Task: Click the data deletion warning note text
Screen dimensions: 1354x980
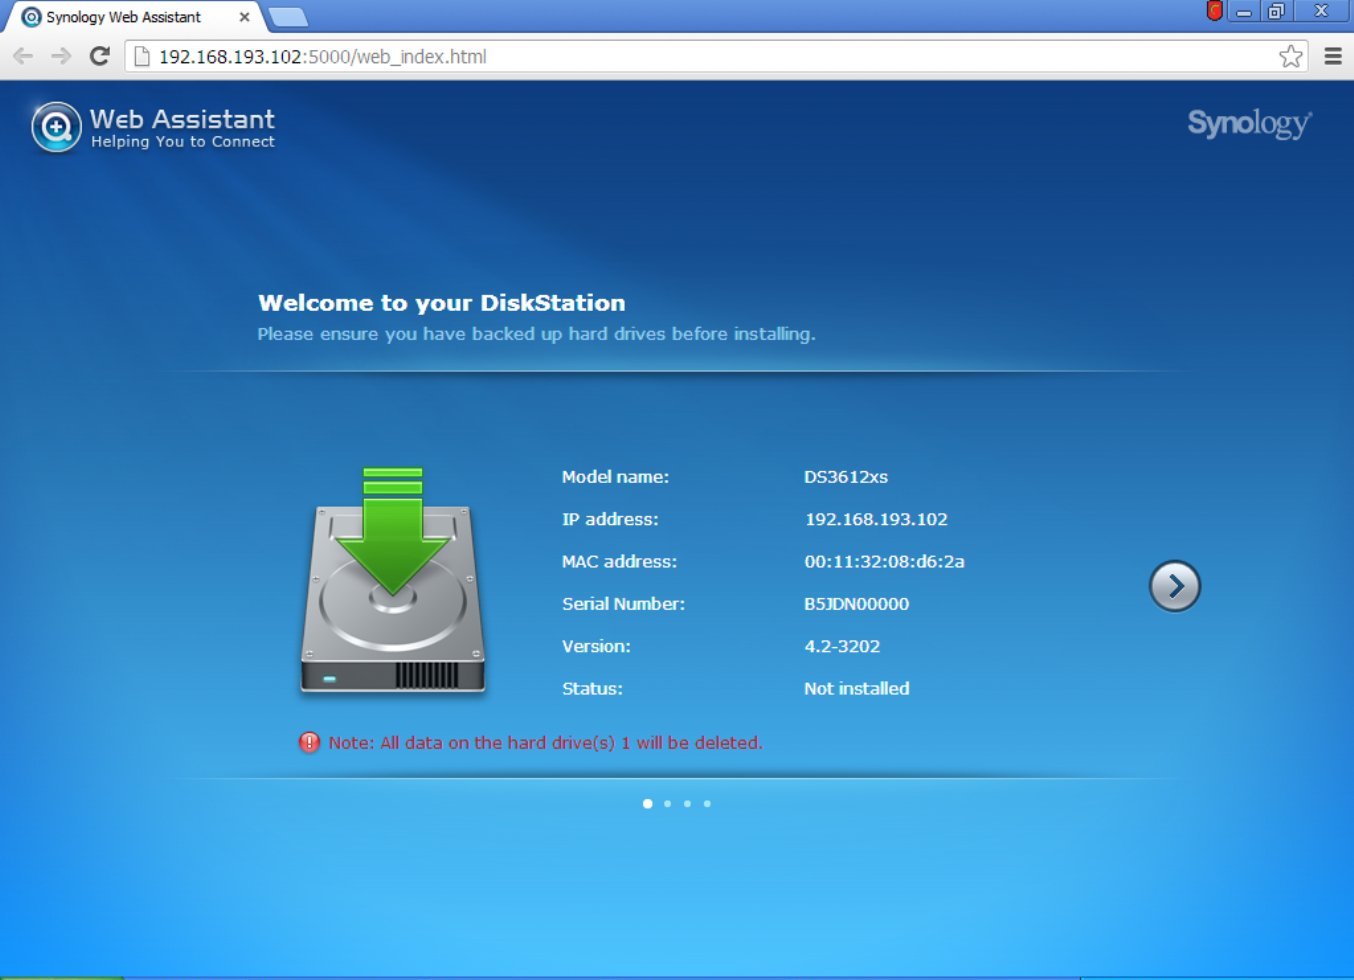Action: click(545, 743)
